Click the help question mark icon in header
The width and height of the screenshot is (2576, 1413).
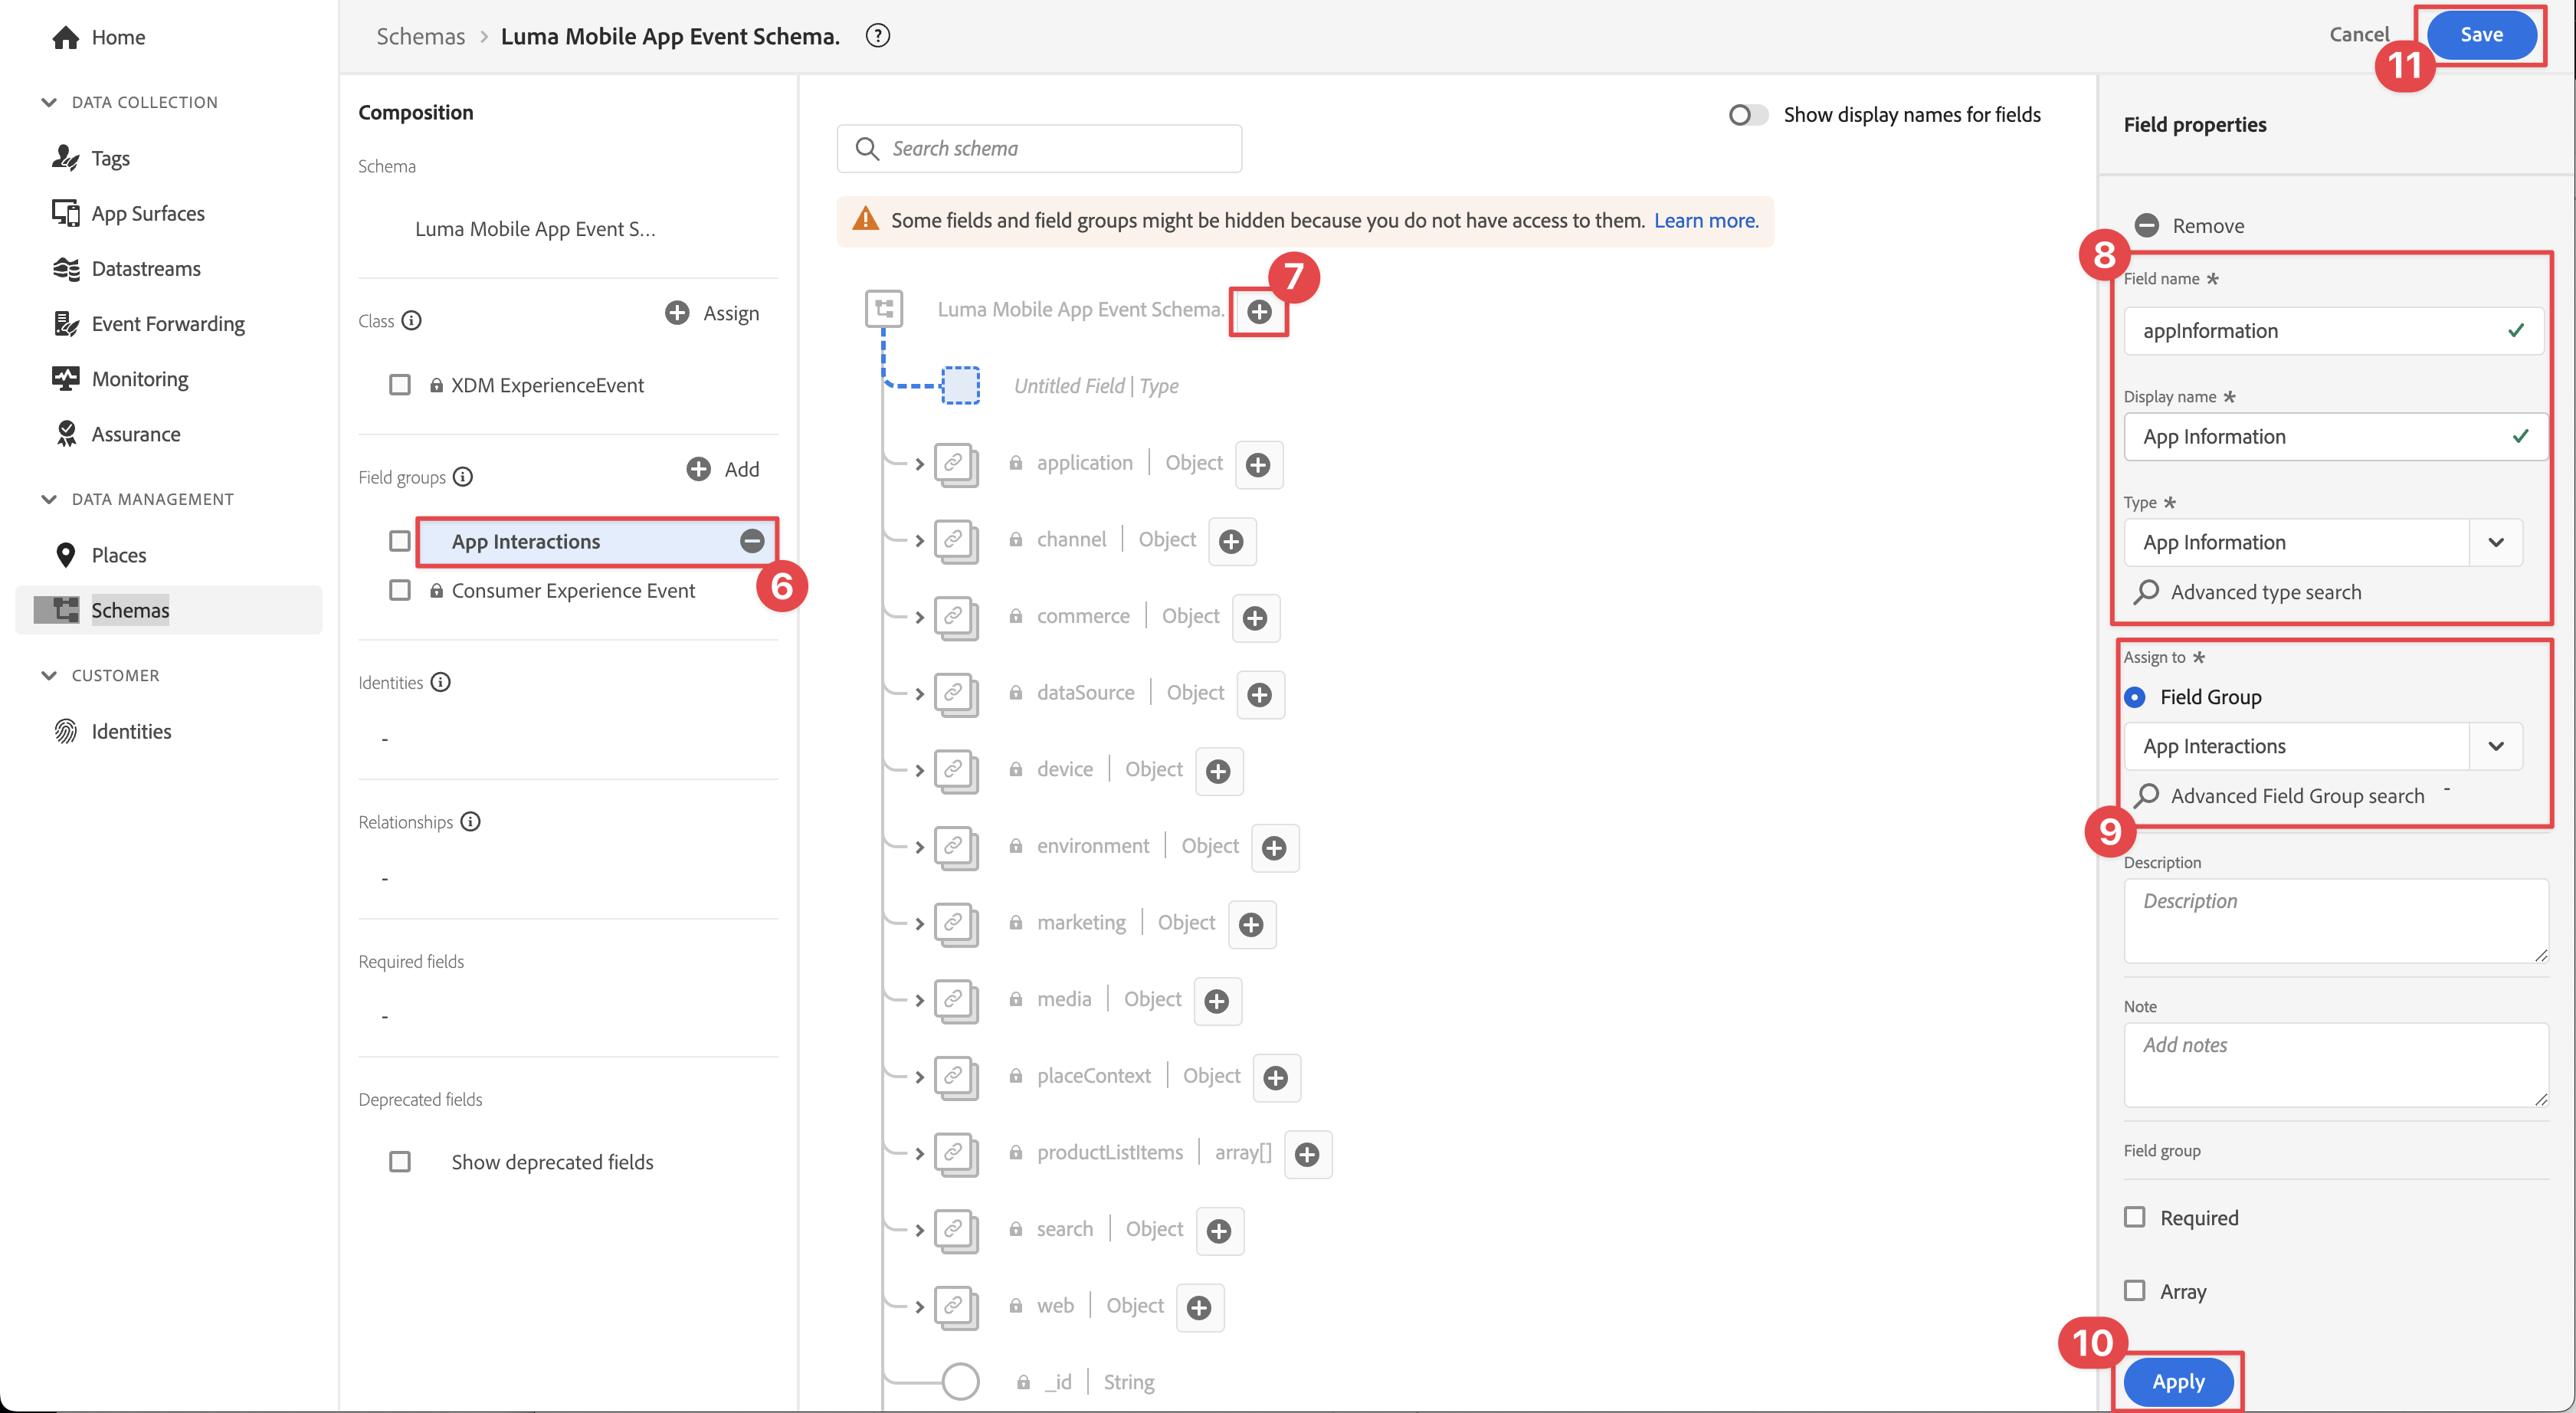pyautogui.click(x=877, y=36)
